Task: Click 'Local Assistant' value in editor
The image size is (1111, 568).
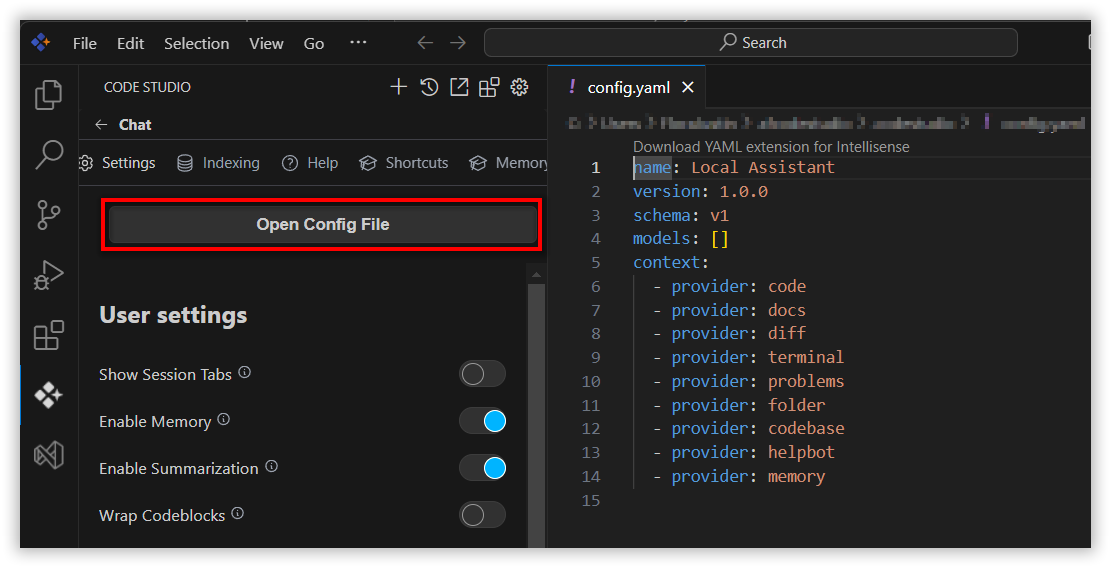Action: [763, 167]
